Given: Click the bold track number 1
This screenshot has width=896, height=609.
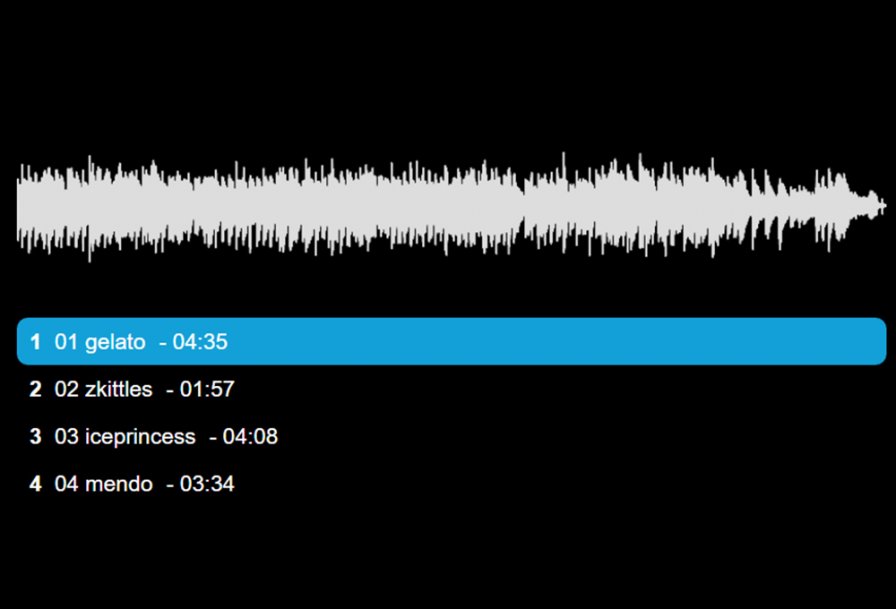Looking at the screenshot, I should pos(35,342).
